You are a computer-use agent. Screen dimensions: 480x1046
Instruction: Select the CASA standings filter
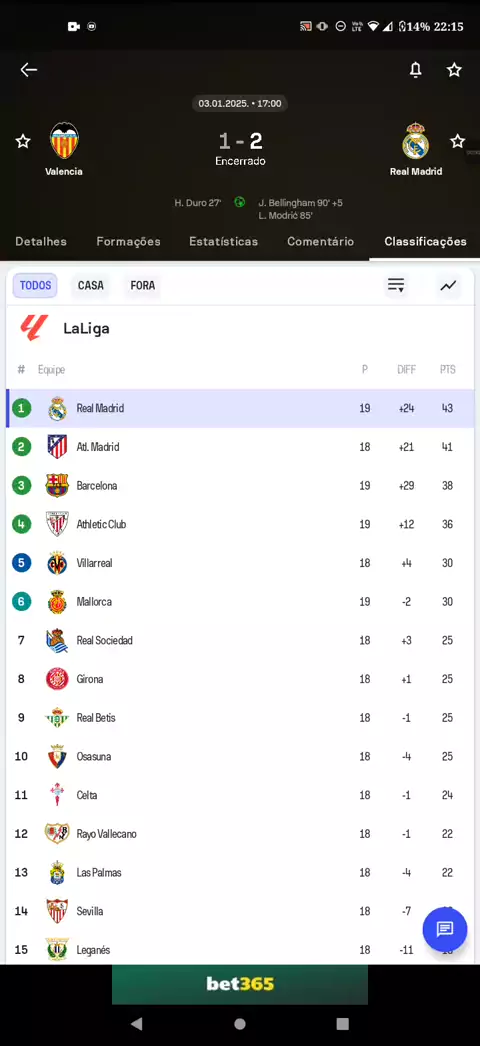(x=91, y=286)
